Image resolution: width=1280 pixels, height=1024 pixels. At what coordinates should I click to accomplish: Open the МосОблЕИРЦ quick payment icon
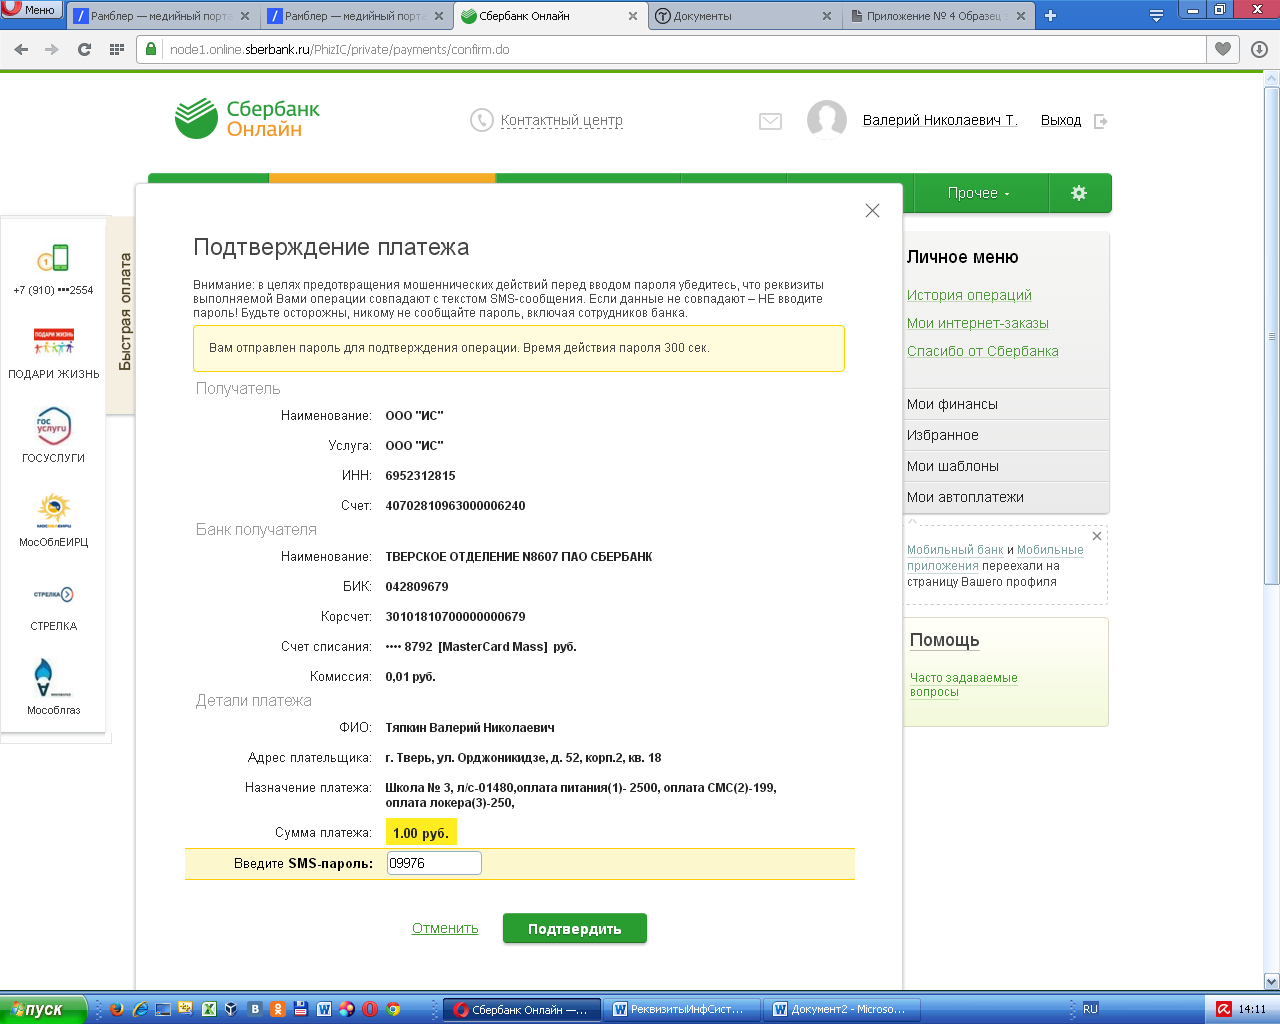54,510
